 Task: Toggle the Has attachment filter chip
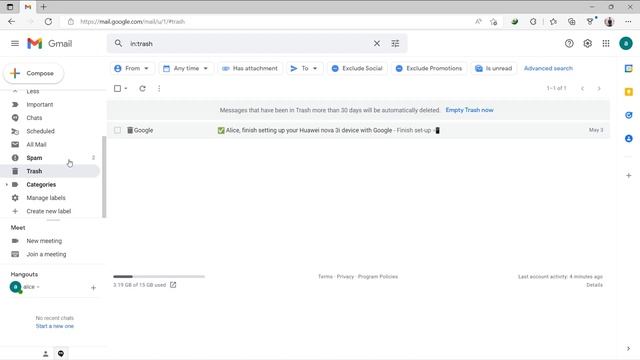250,68
